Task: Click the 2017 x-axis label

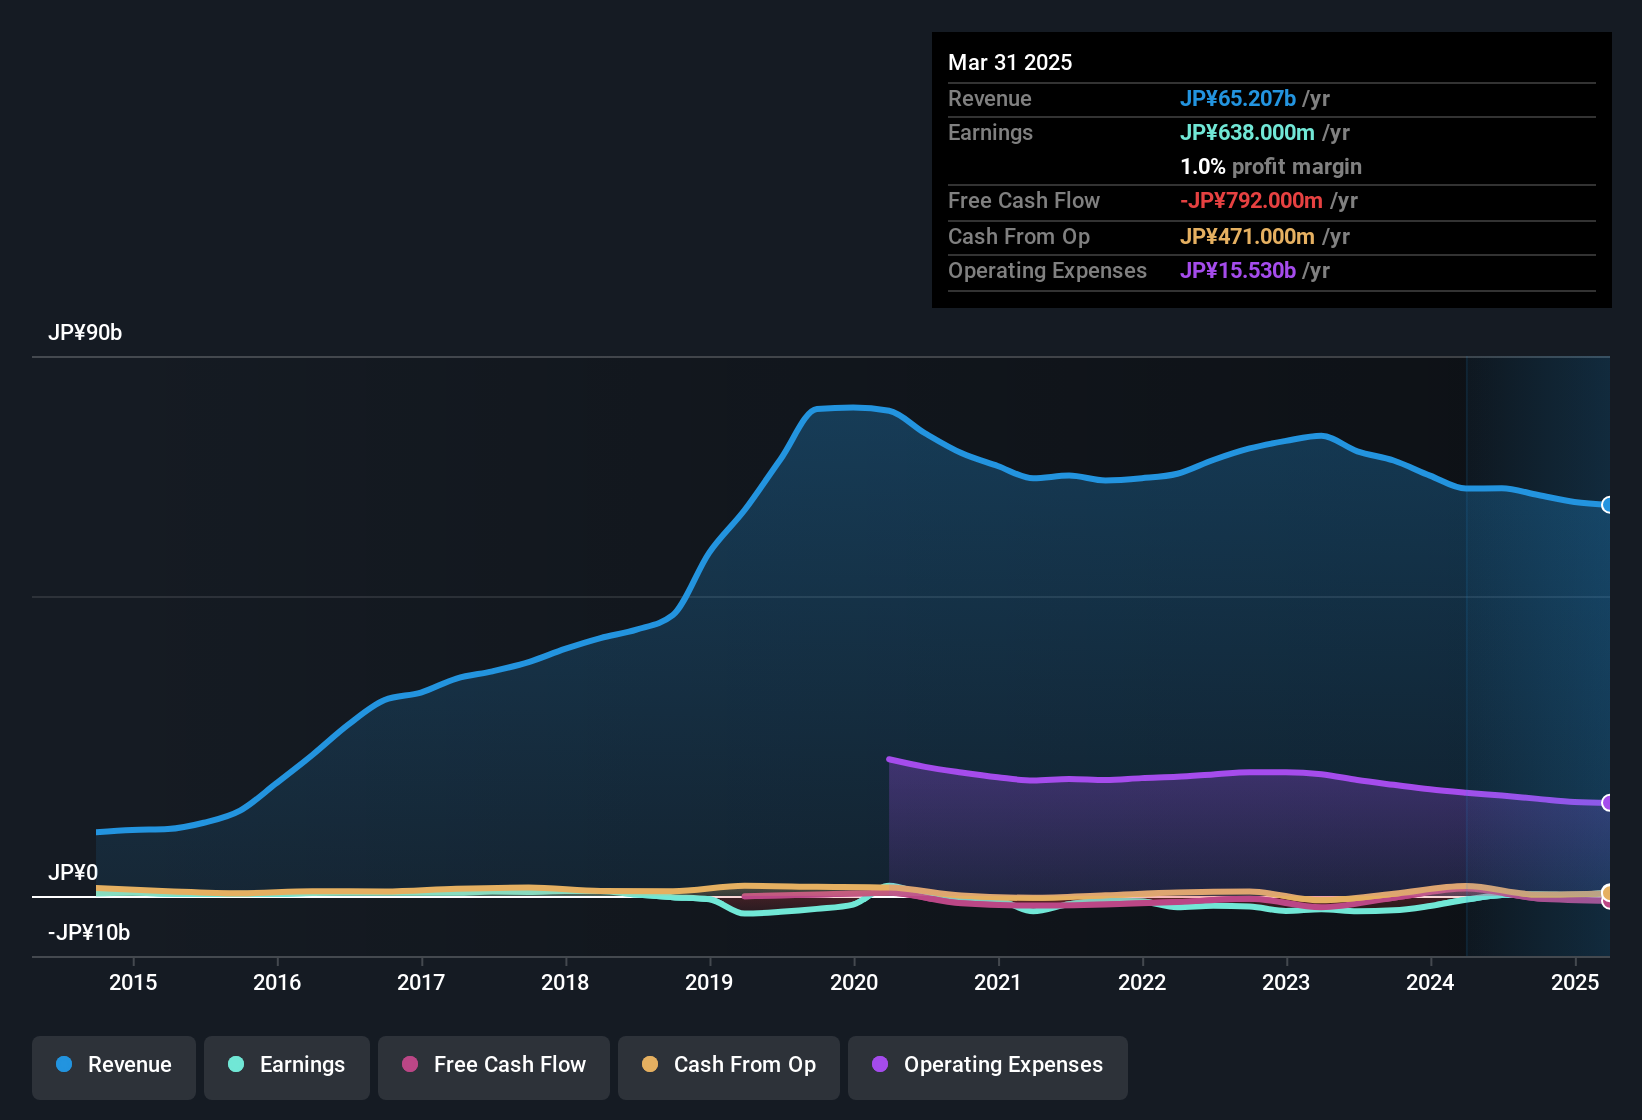Action: point(421,982)
